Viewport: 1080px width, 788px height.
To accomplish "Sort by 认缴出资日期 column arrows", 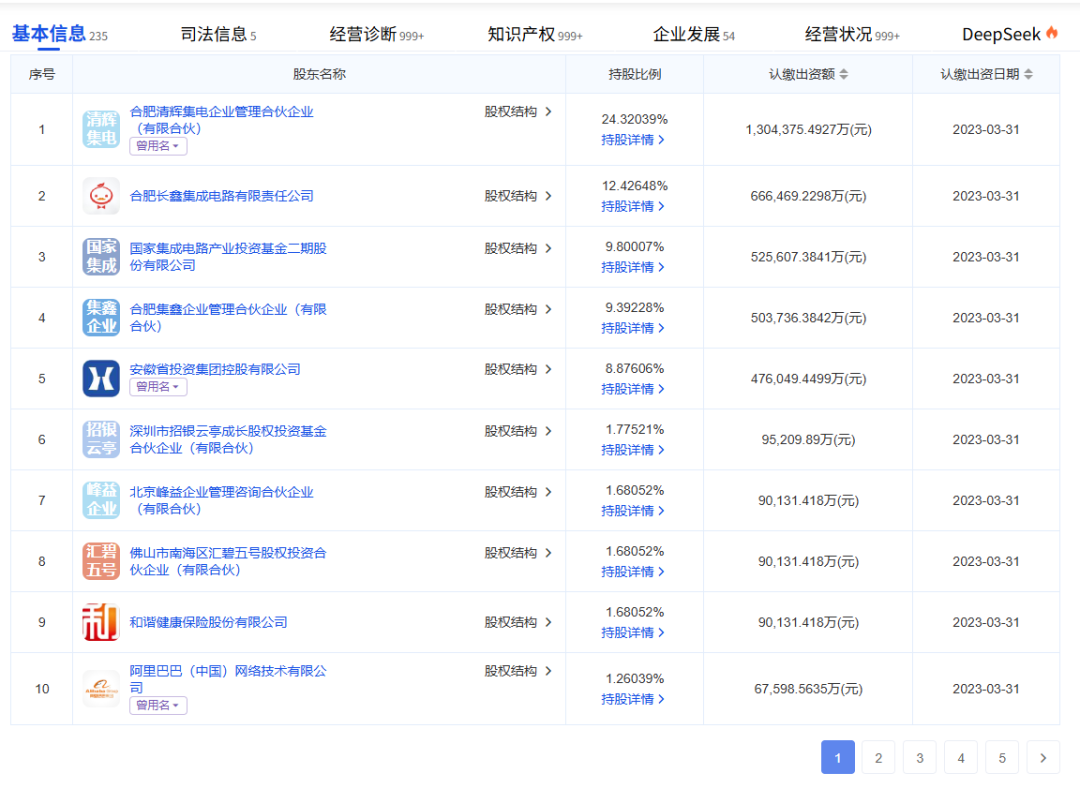I will pos(1028,74).
